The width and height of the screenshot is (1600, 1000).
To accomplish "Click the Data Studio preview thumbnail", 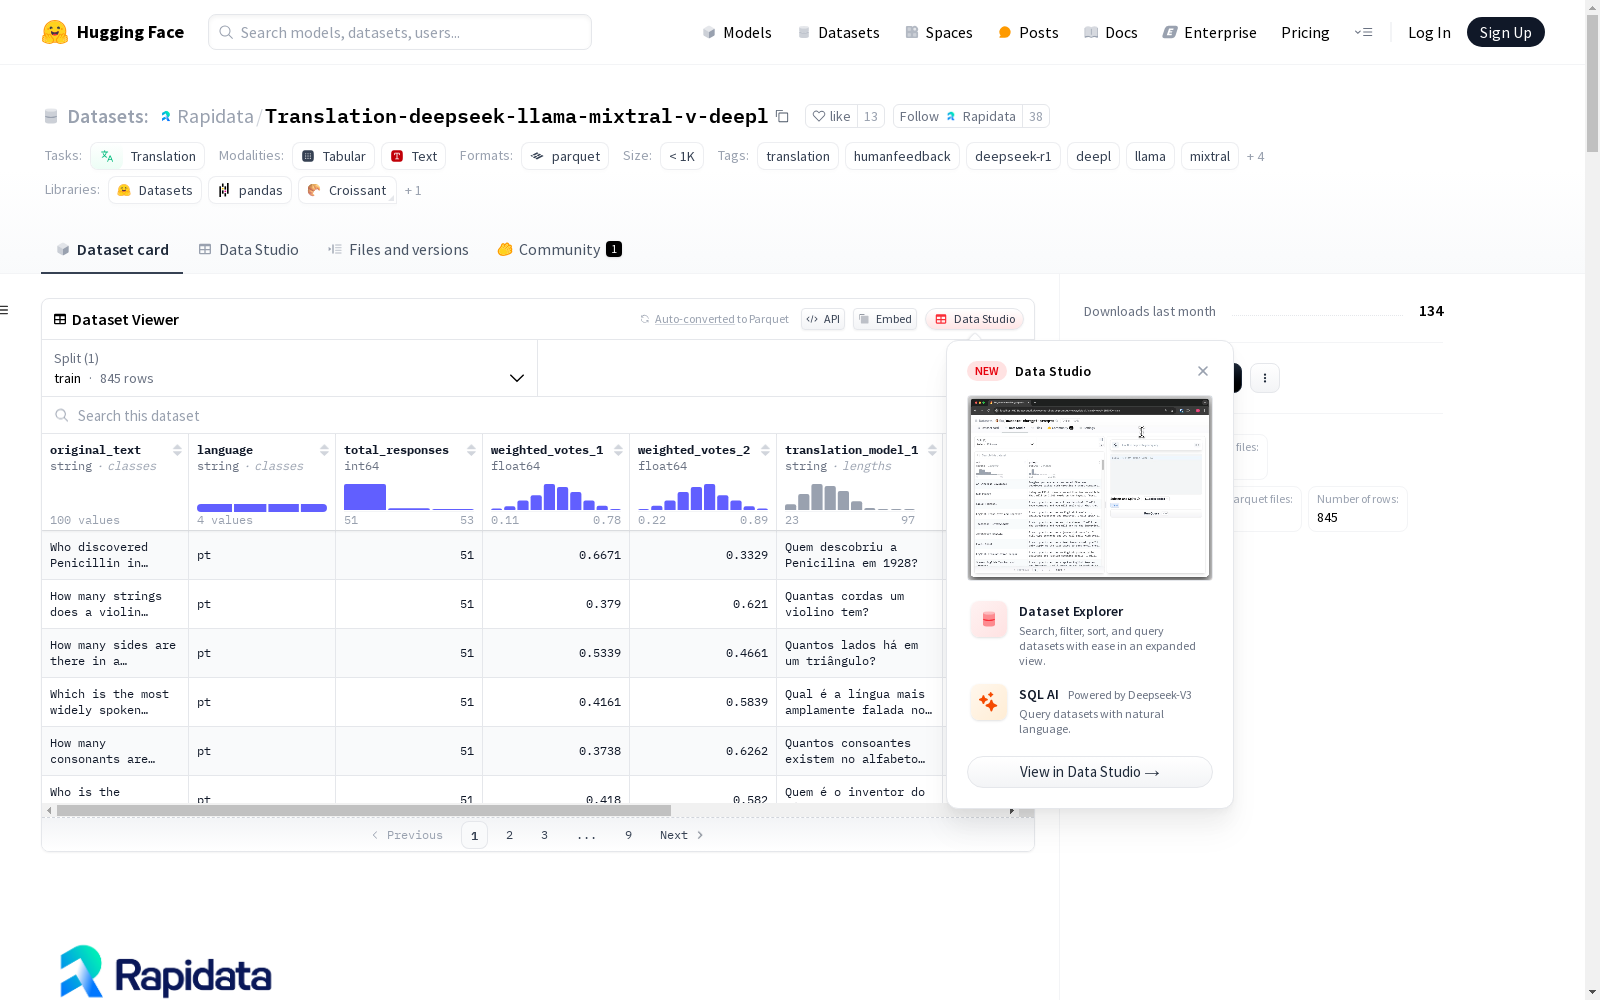I will pyautogui.click(x=1090, y=488).
